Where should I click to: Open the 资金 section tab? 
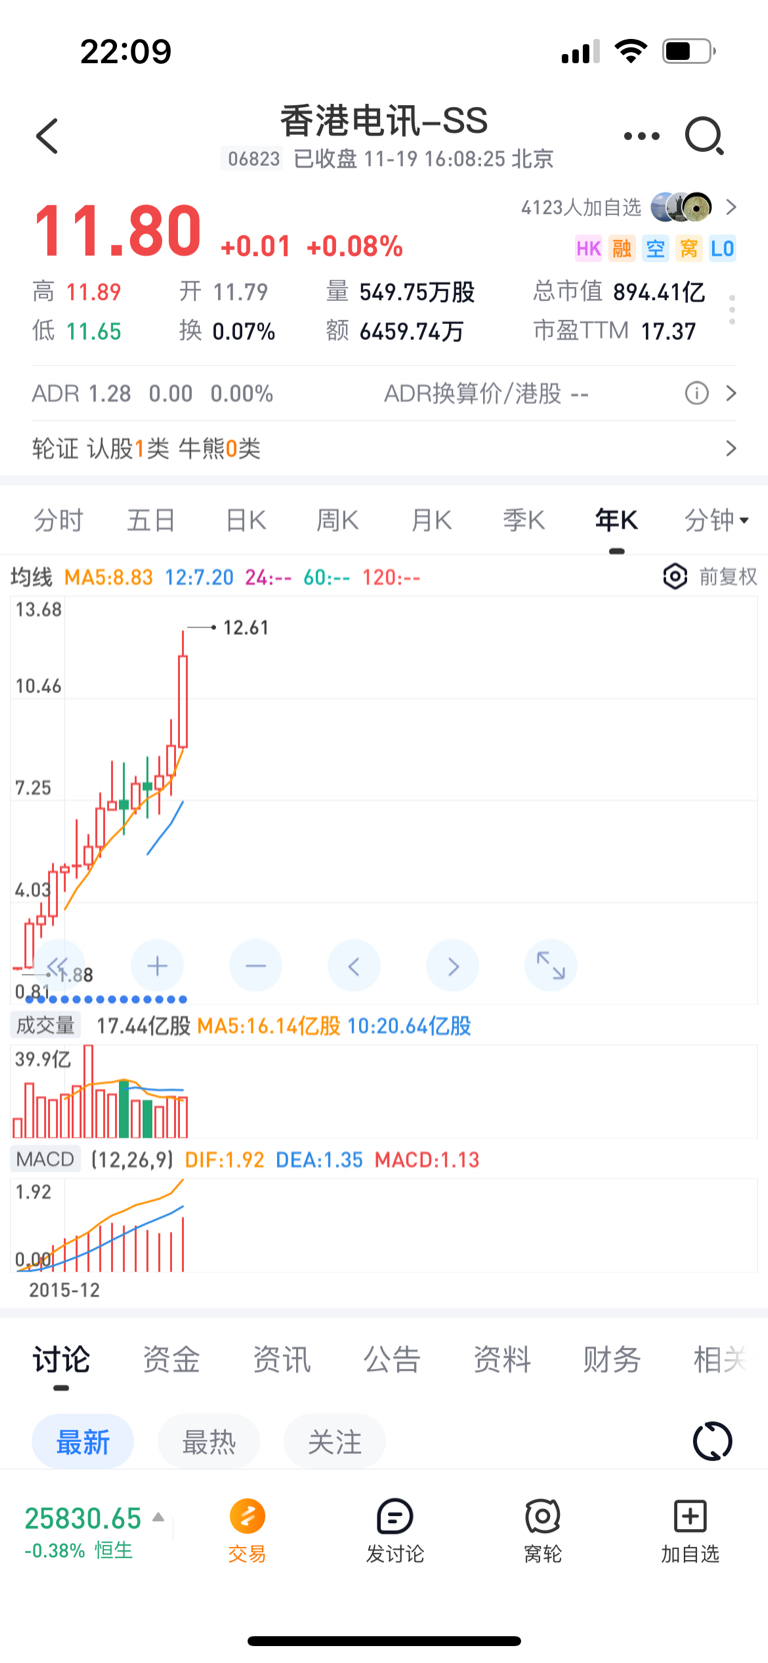pos(171,1359)
